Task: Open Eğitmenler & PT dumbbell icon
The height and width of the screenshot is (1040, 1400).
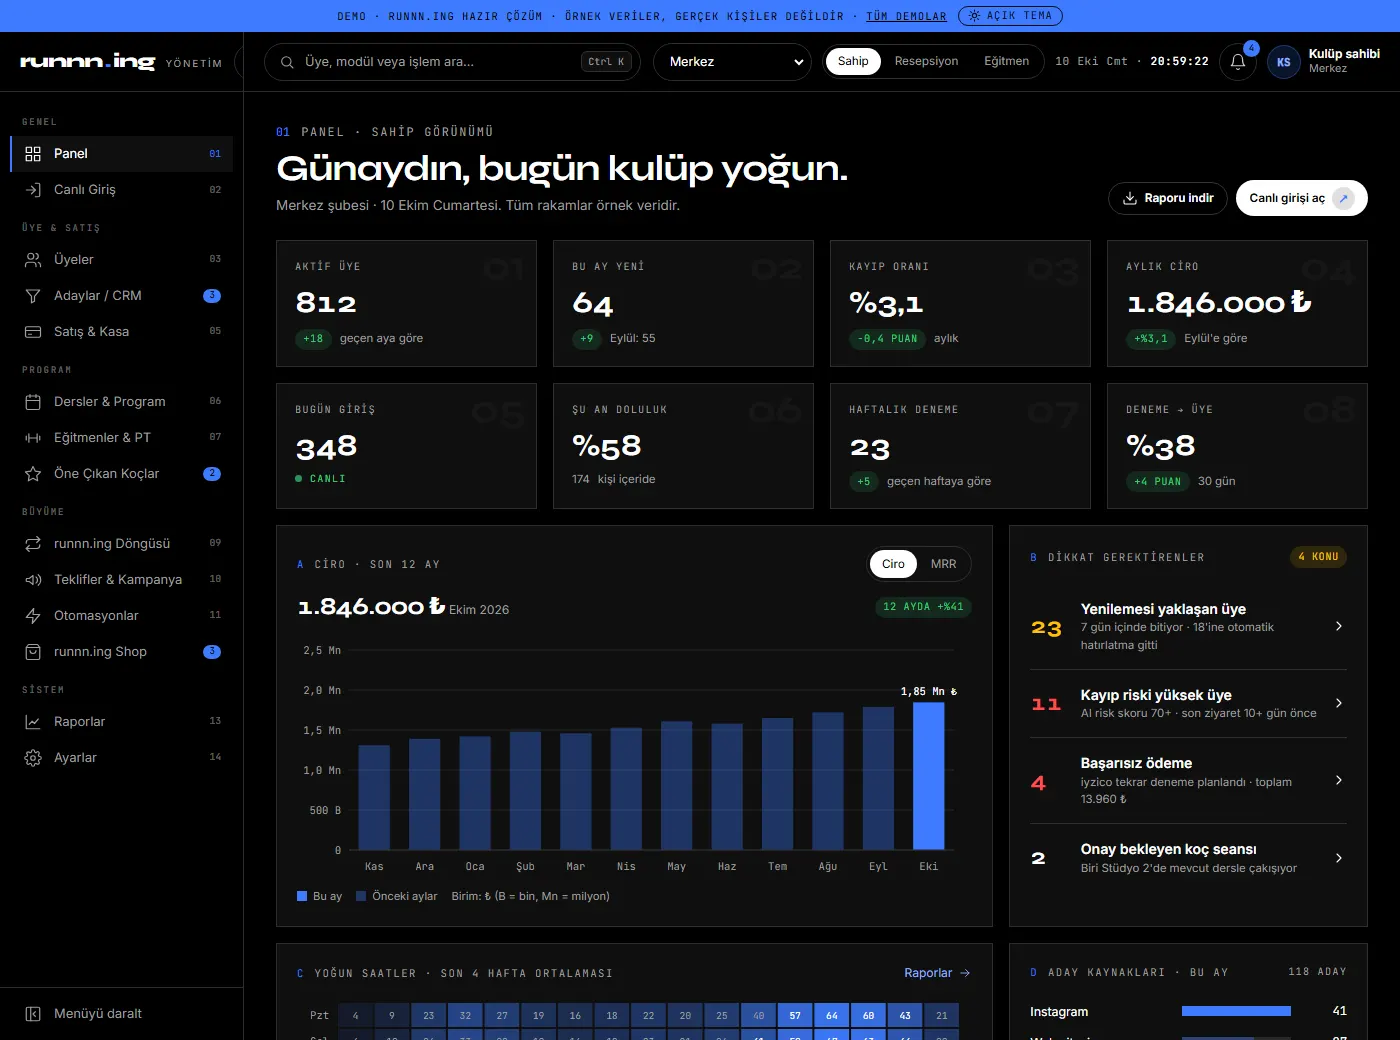Action: pyautogui.click(x=33, y=437)
